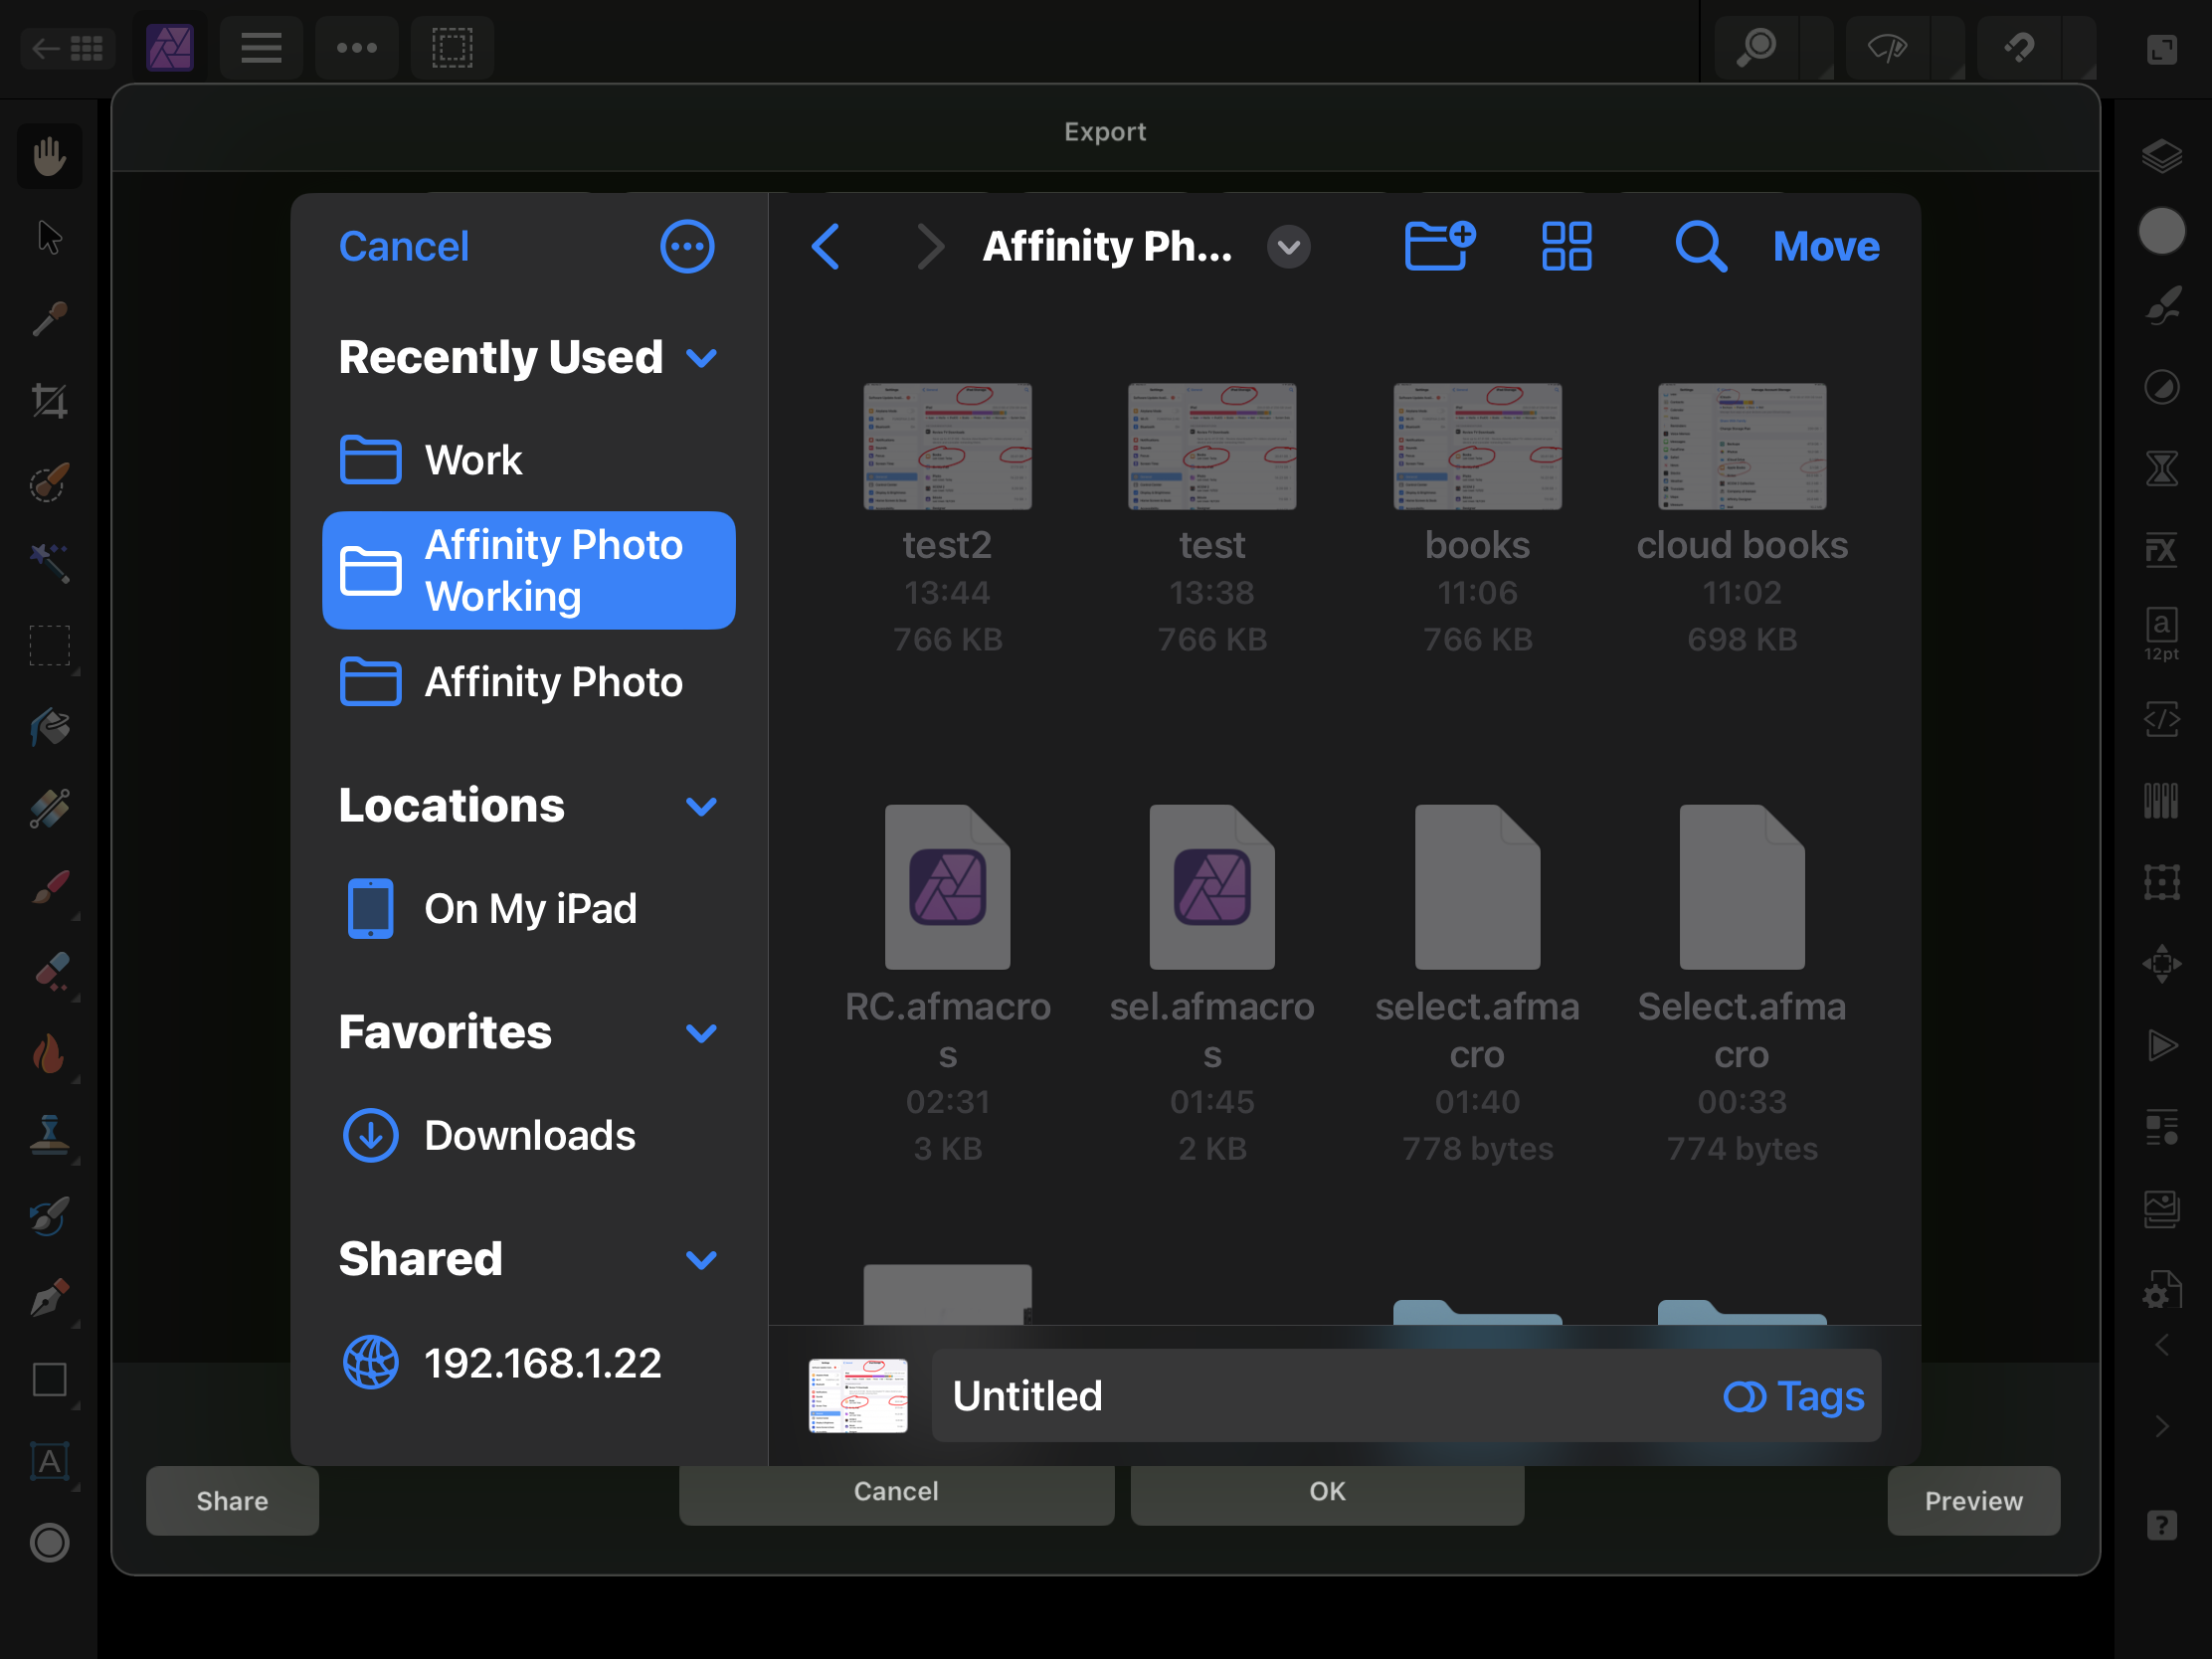Screen dimensions: 2212x1659
Task: Open the zoom magnifier in top toolbar
Action: click(x=1756, y=47)
